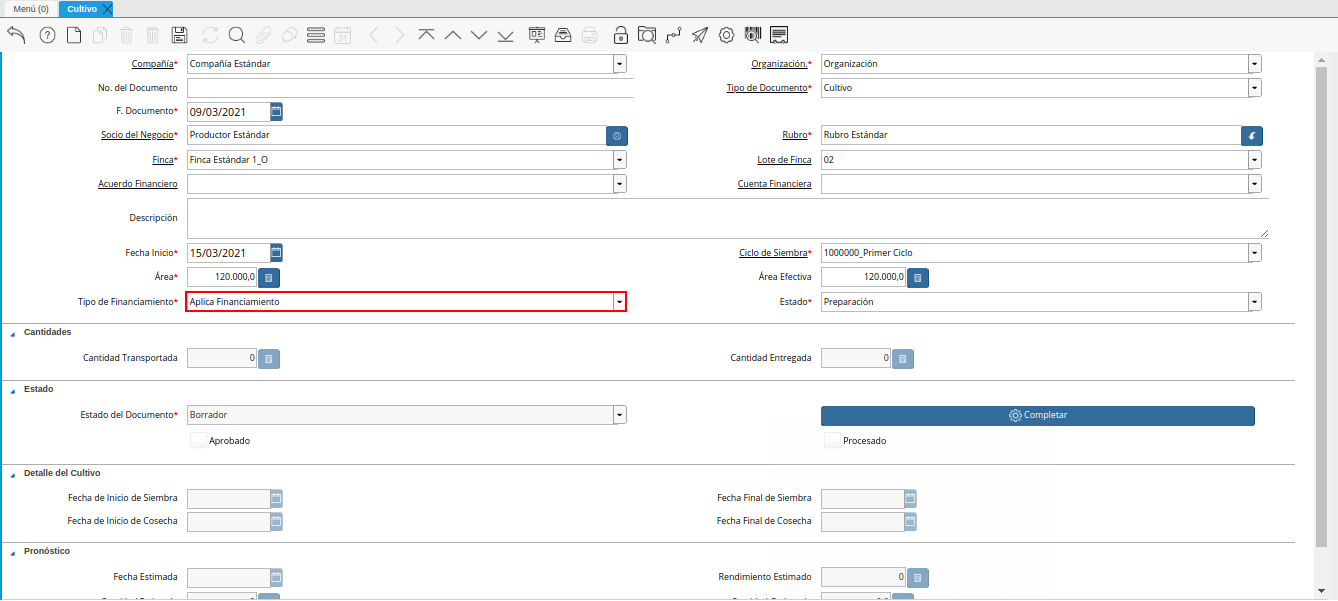The width and height of the screenshot is (1338, 601).
Task: Switch to the Menú (0) tab
Action: [x=30, y=9]
